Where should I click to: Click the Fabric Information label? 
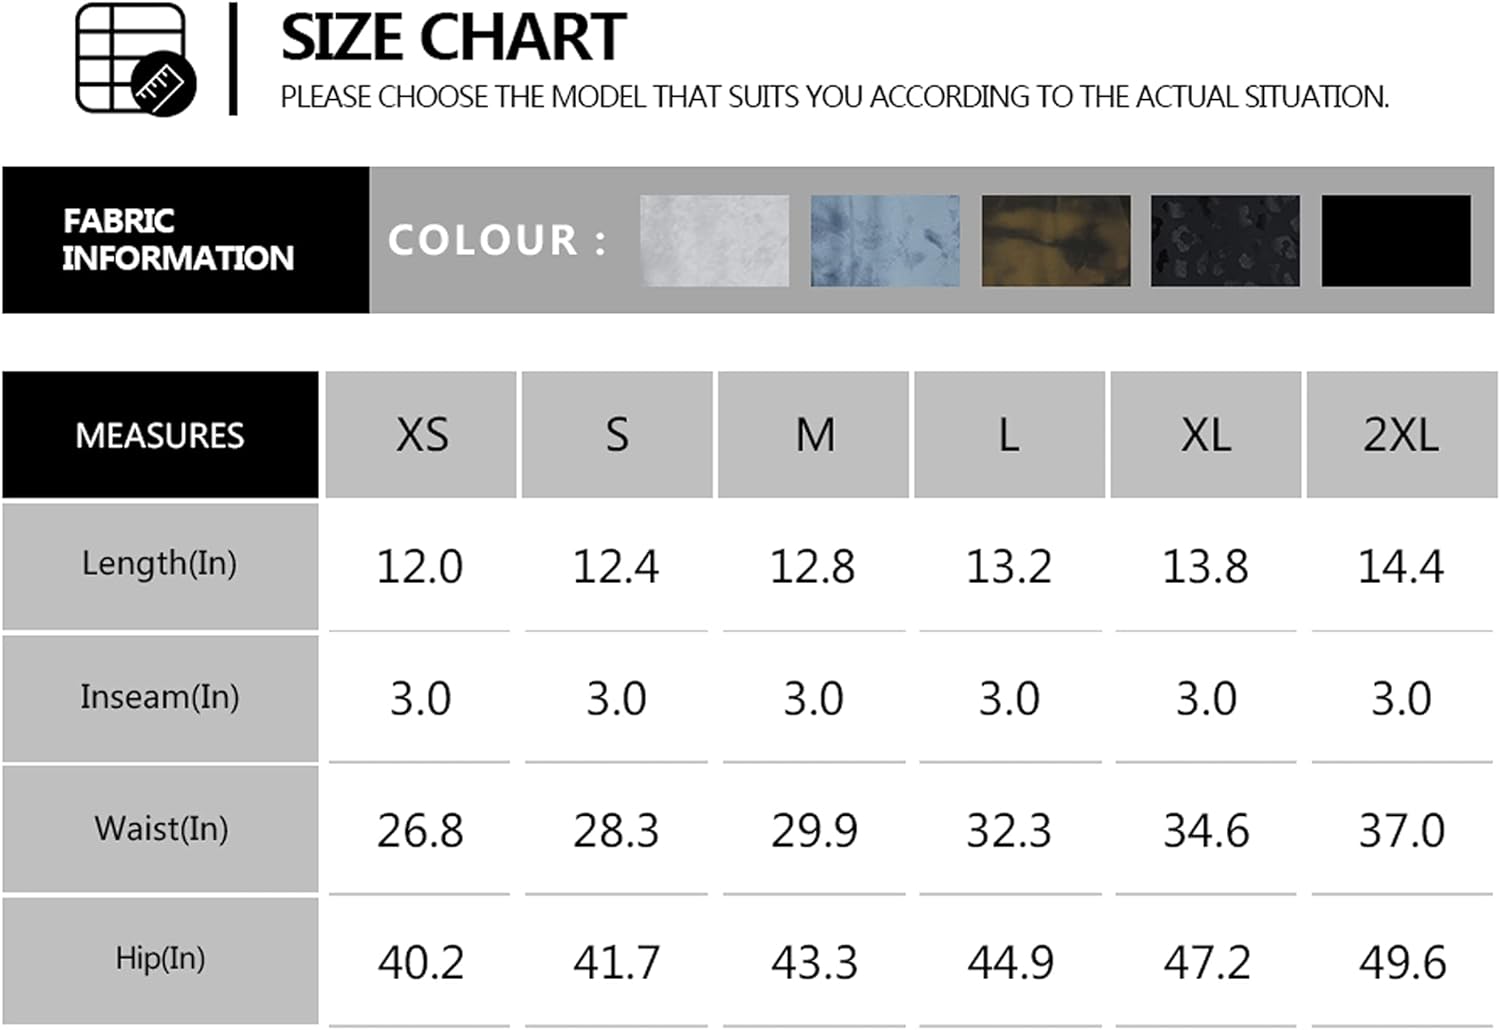pos(179,240)
